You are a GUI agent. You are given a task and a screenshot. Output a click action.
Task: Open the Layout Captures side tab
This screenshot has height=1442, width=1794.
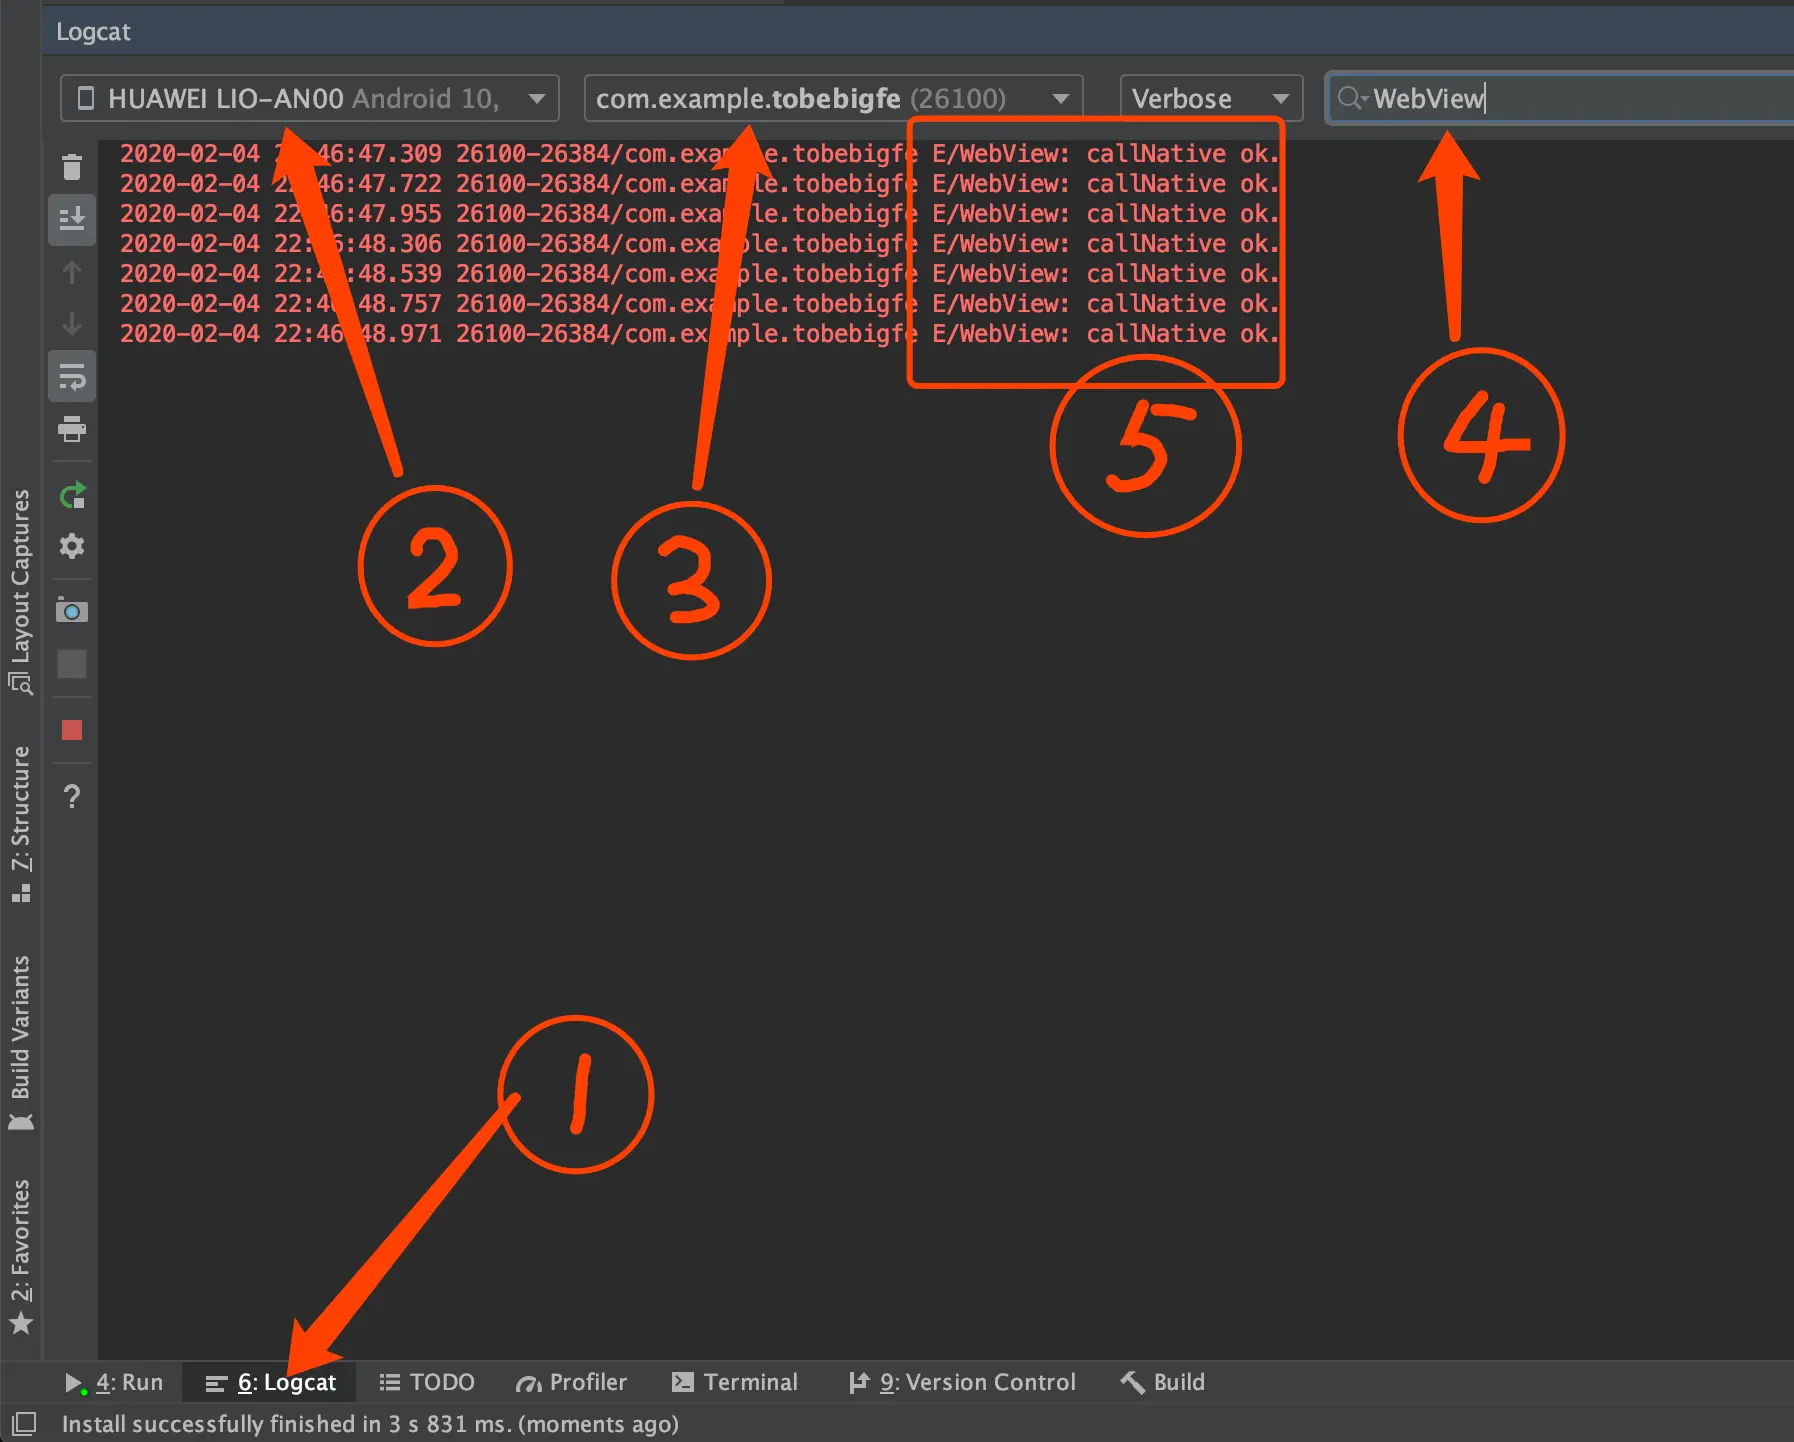point(20,591)
